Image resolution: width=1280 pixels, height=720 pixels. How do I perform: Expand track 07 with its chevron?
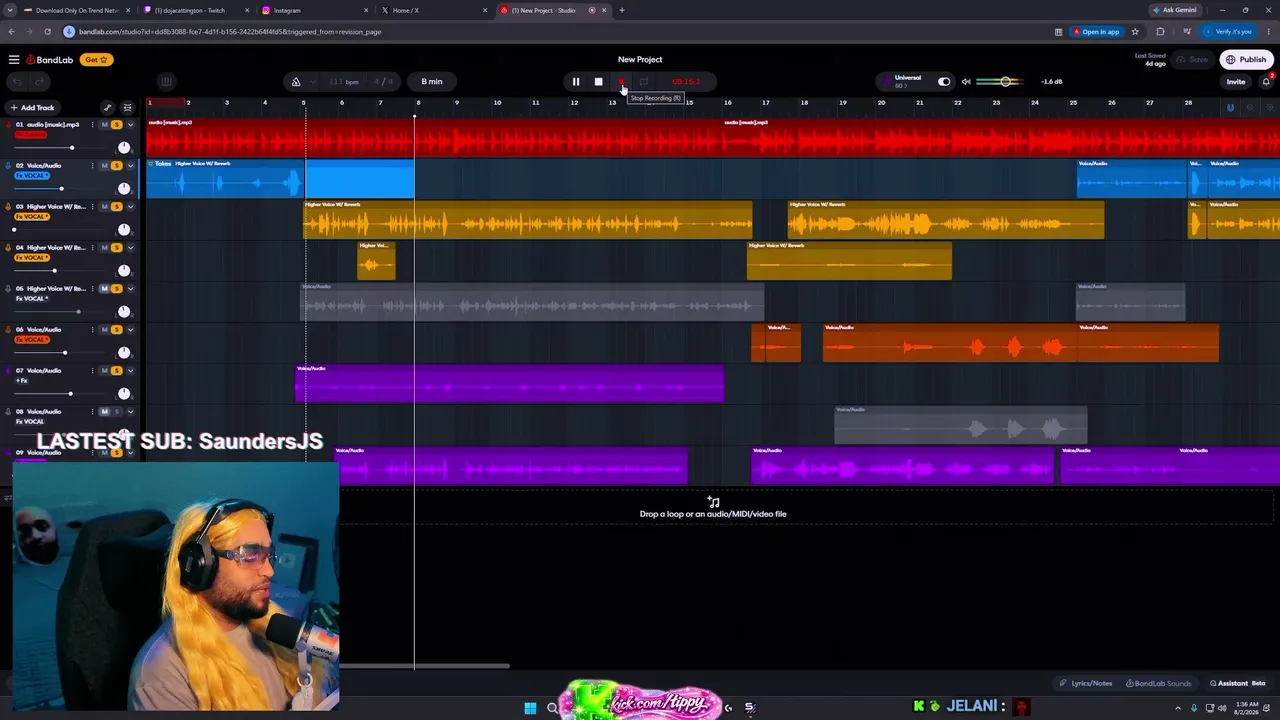130,371
